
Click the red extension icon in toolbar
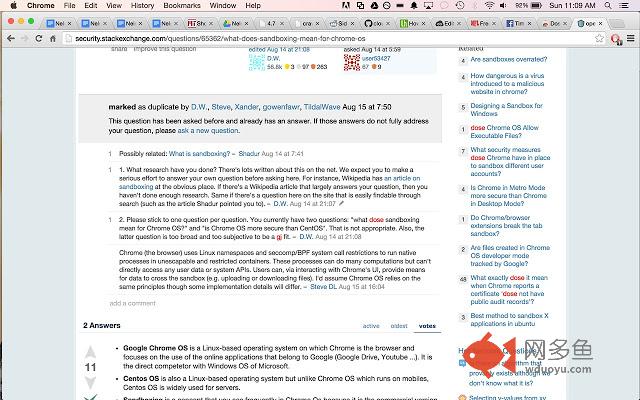[616, 39]
